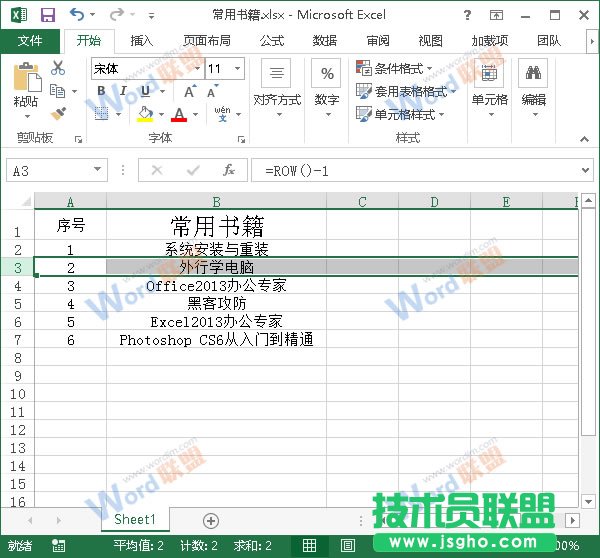Click the 文件 file button
The height and width of the screenshot is (558, 600).
point(30,41)
